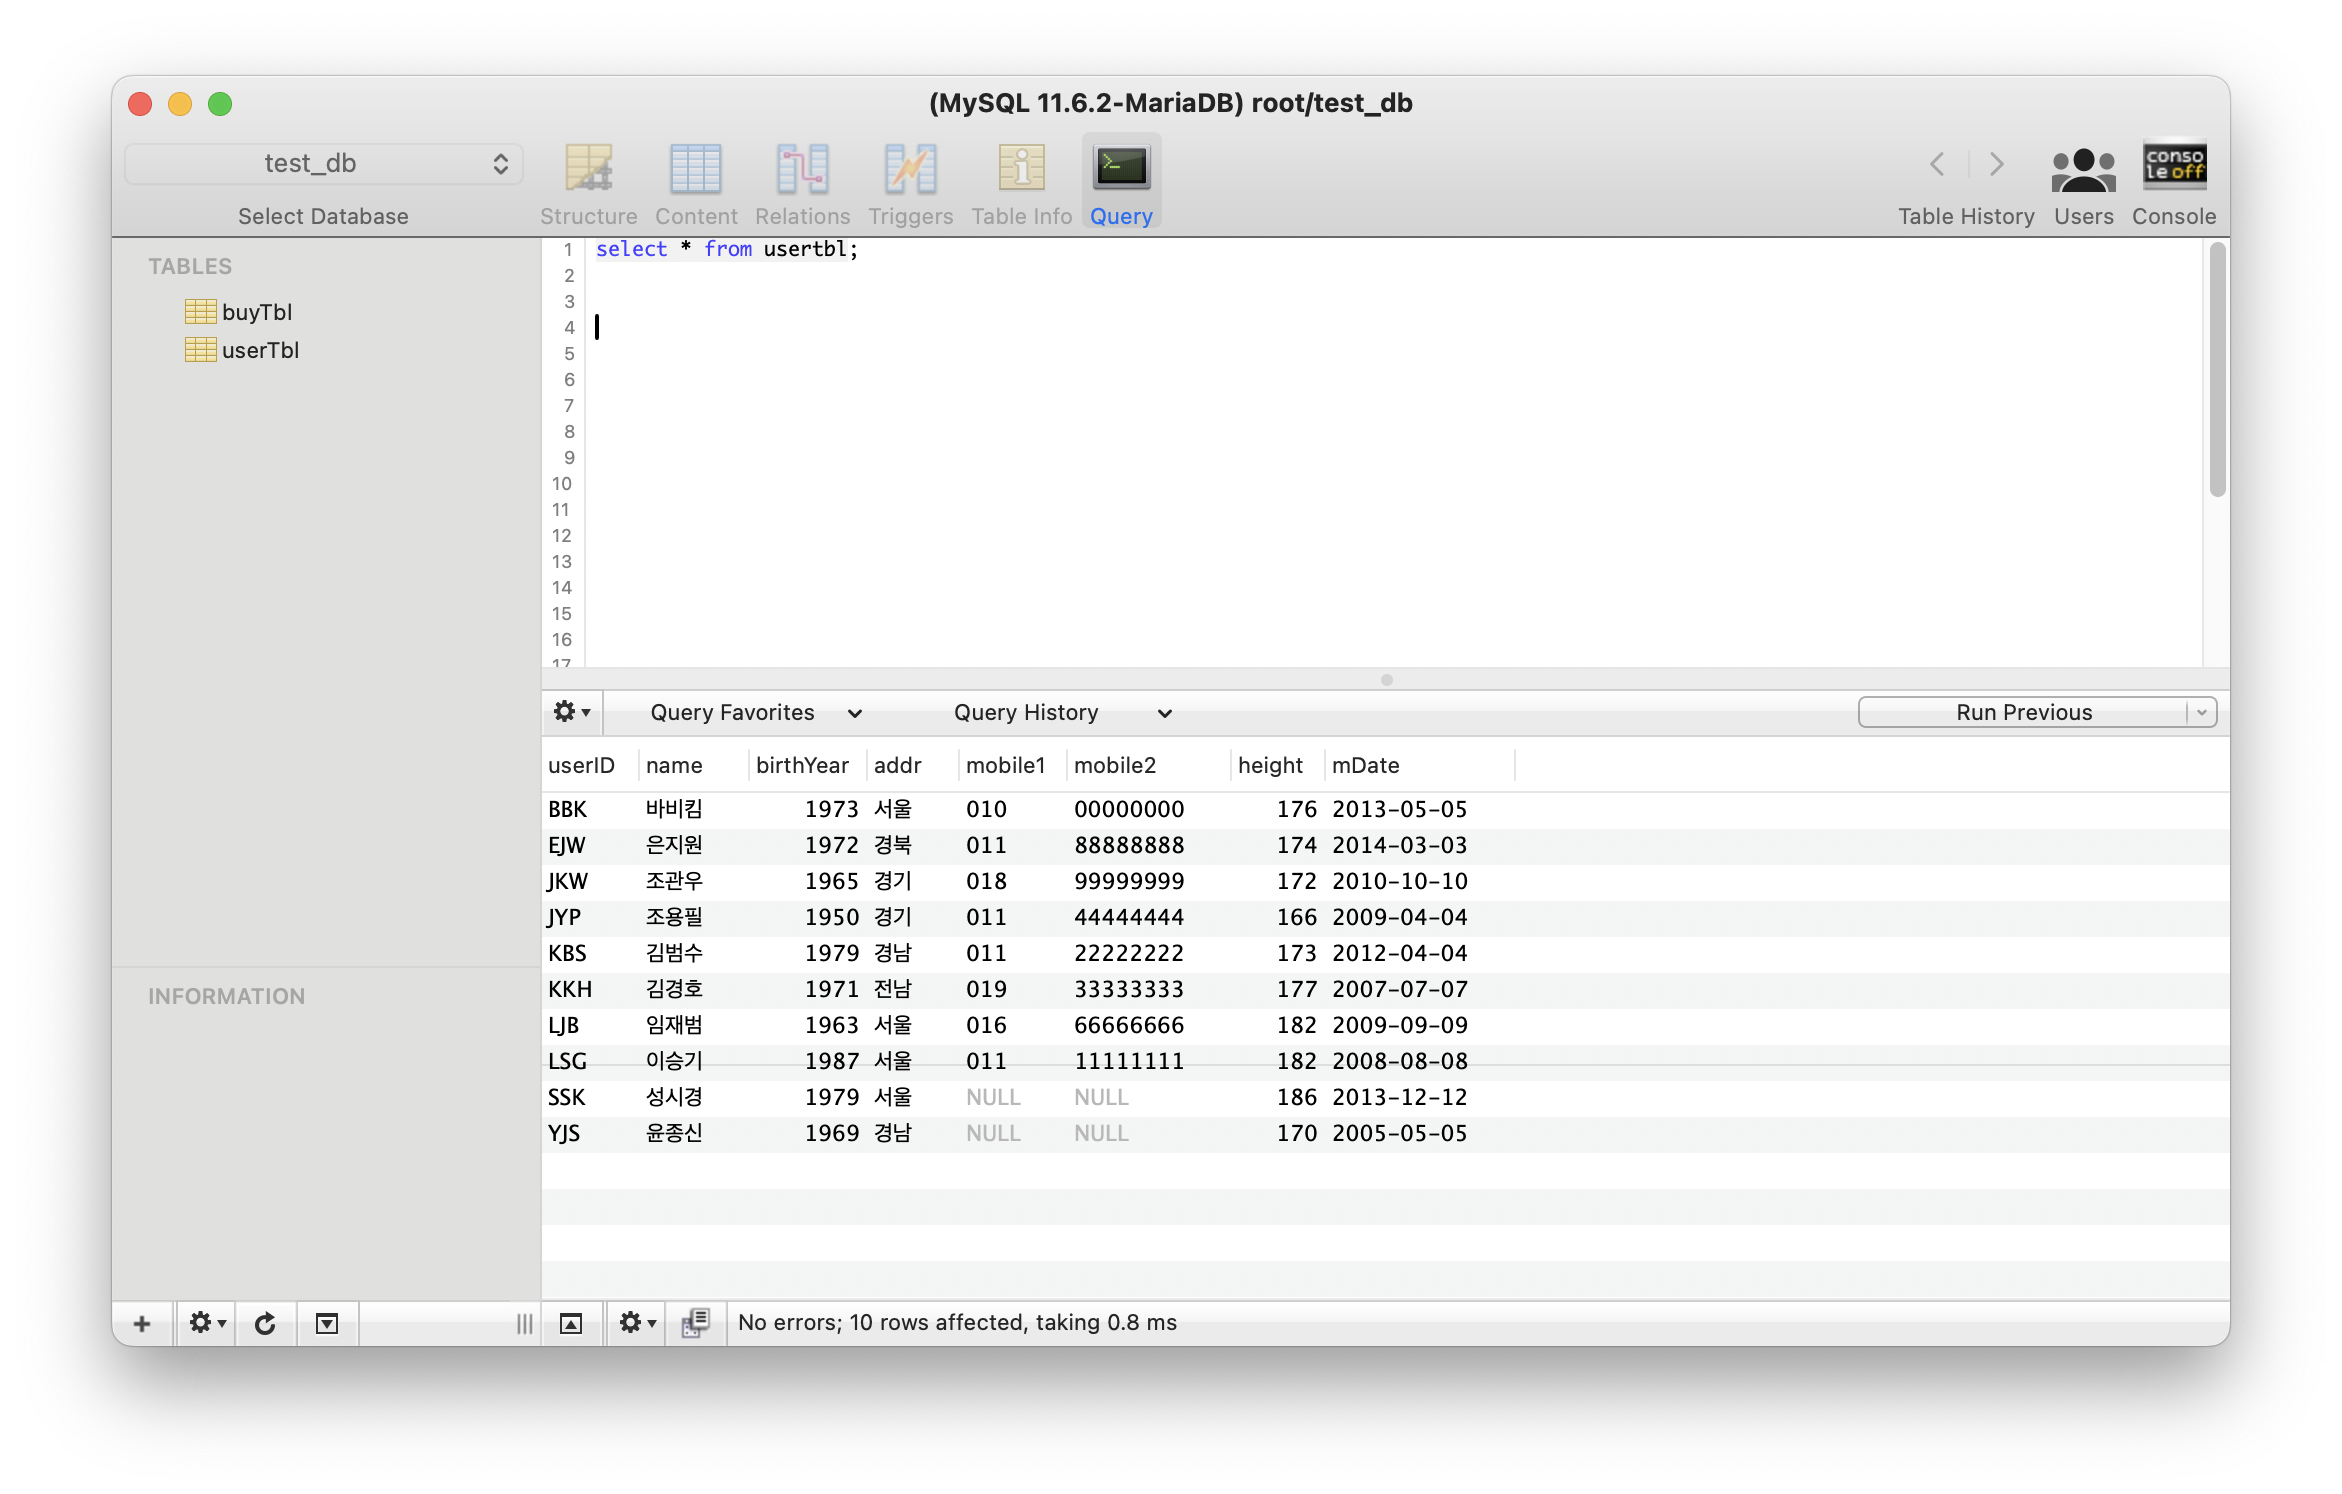Click the userTbl table icon
The image size is (2342, 1494).
coord(200,350)
